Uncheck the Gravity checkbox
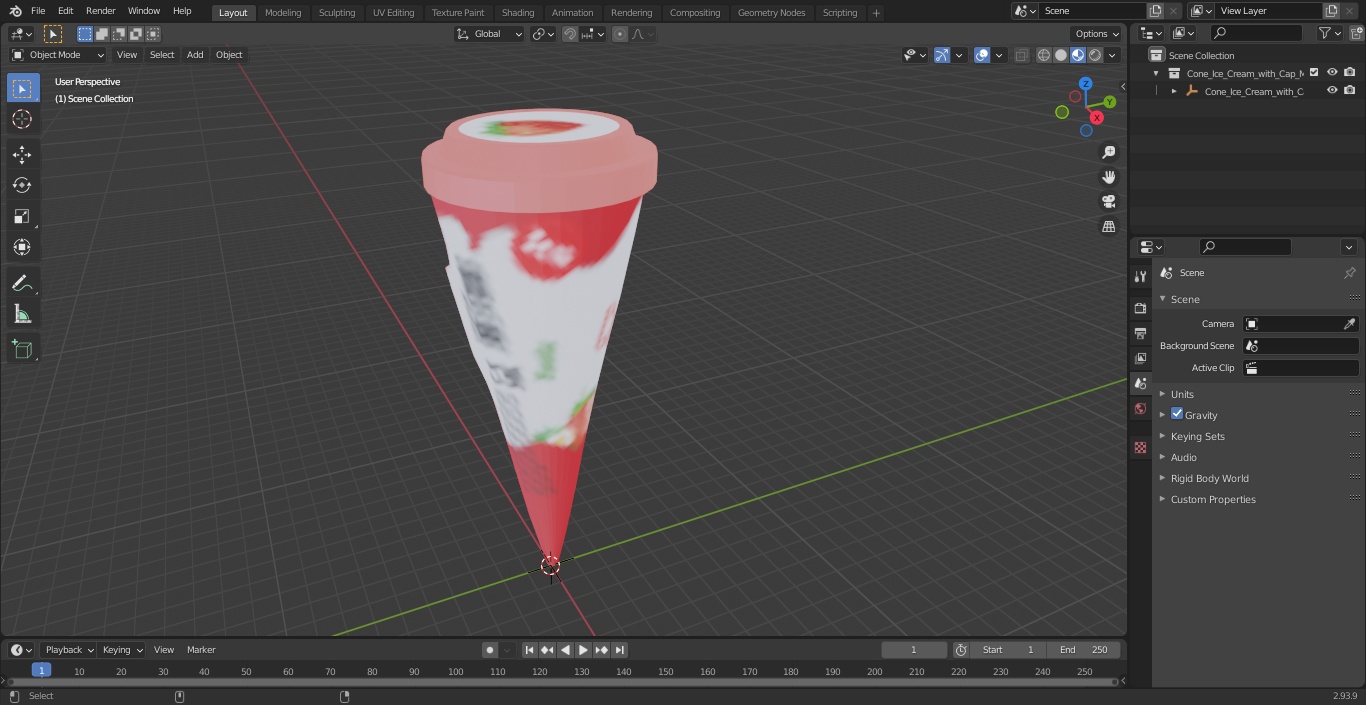This screenshot has width=1366, height=705. click(1177, 414)
